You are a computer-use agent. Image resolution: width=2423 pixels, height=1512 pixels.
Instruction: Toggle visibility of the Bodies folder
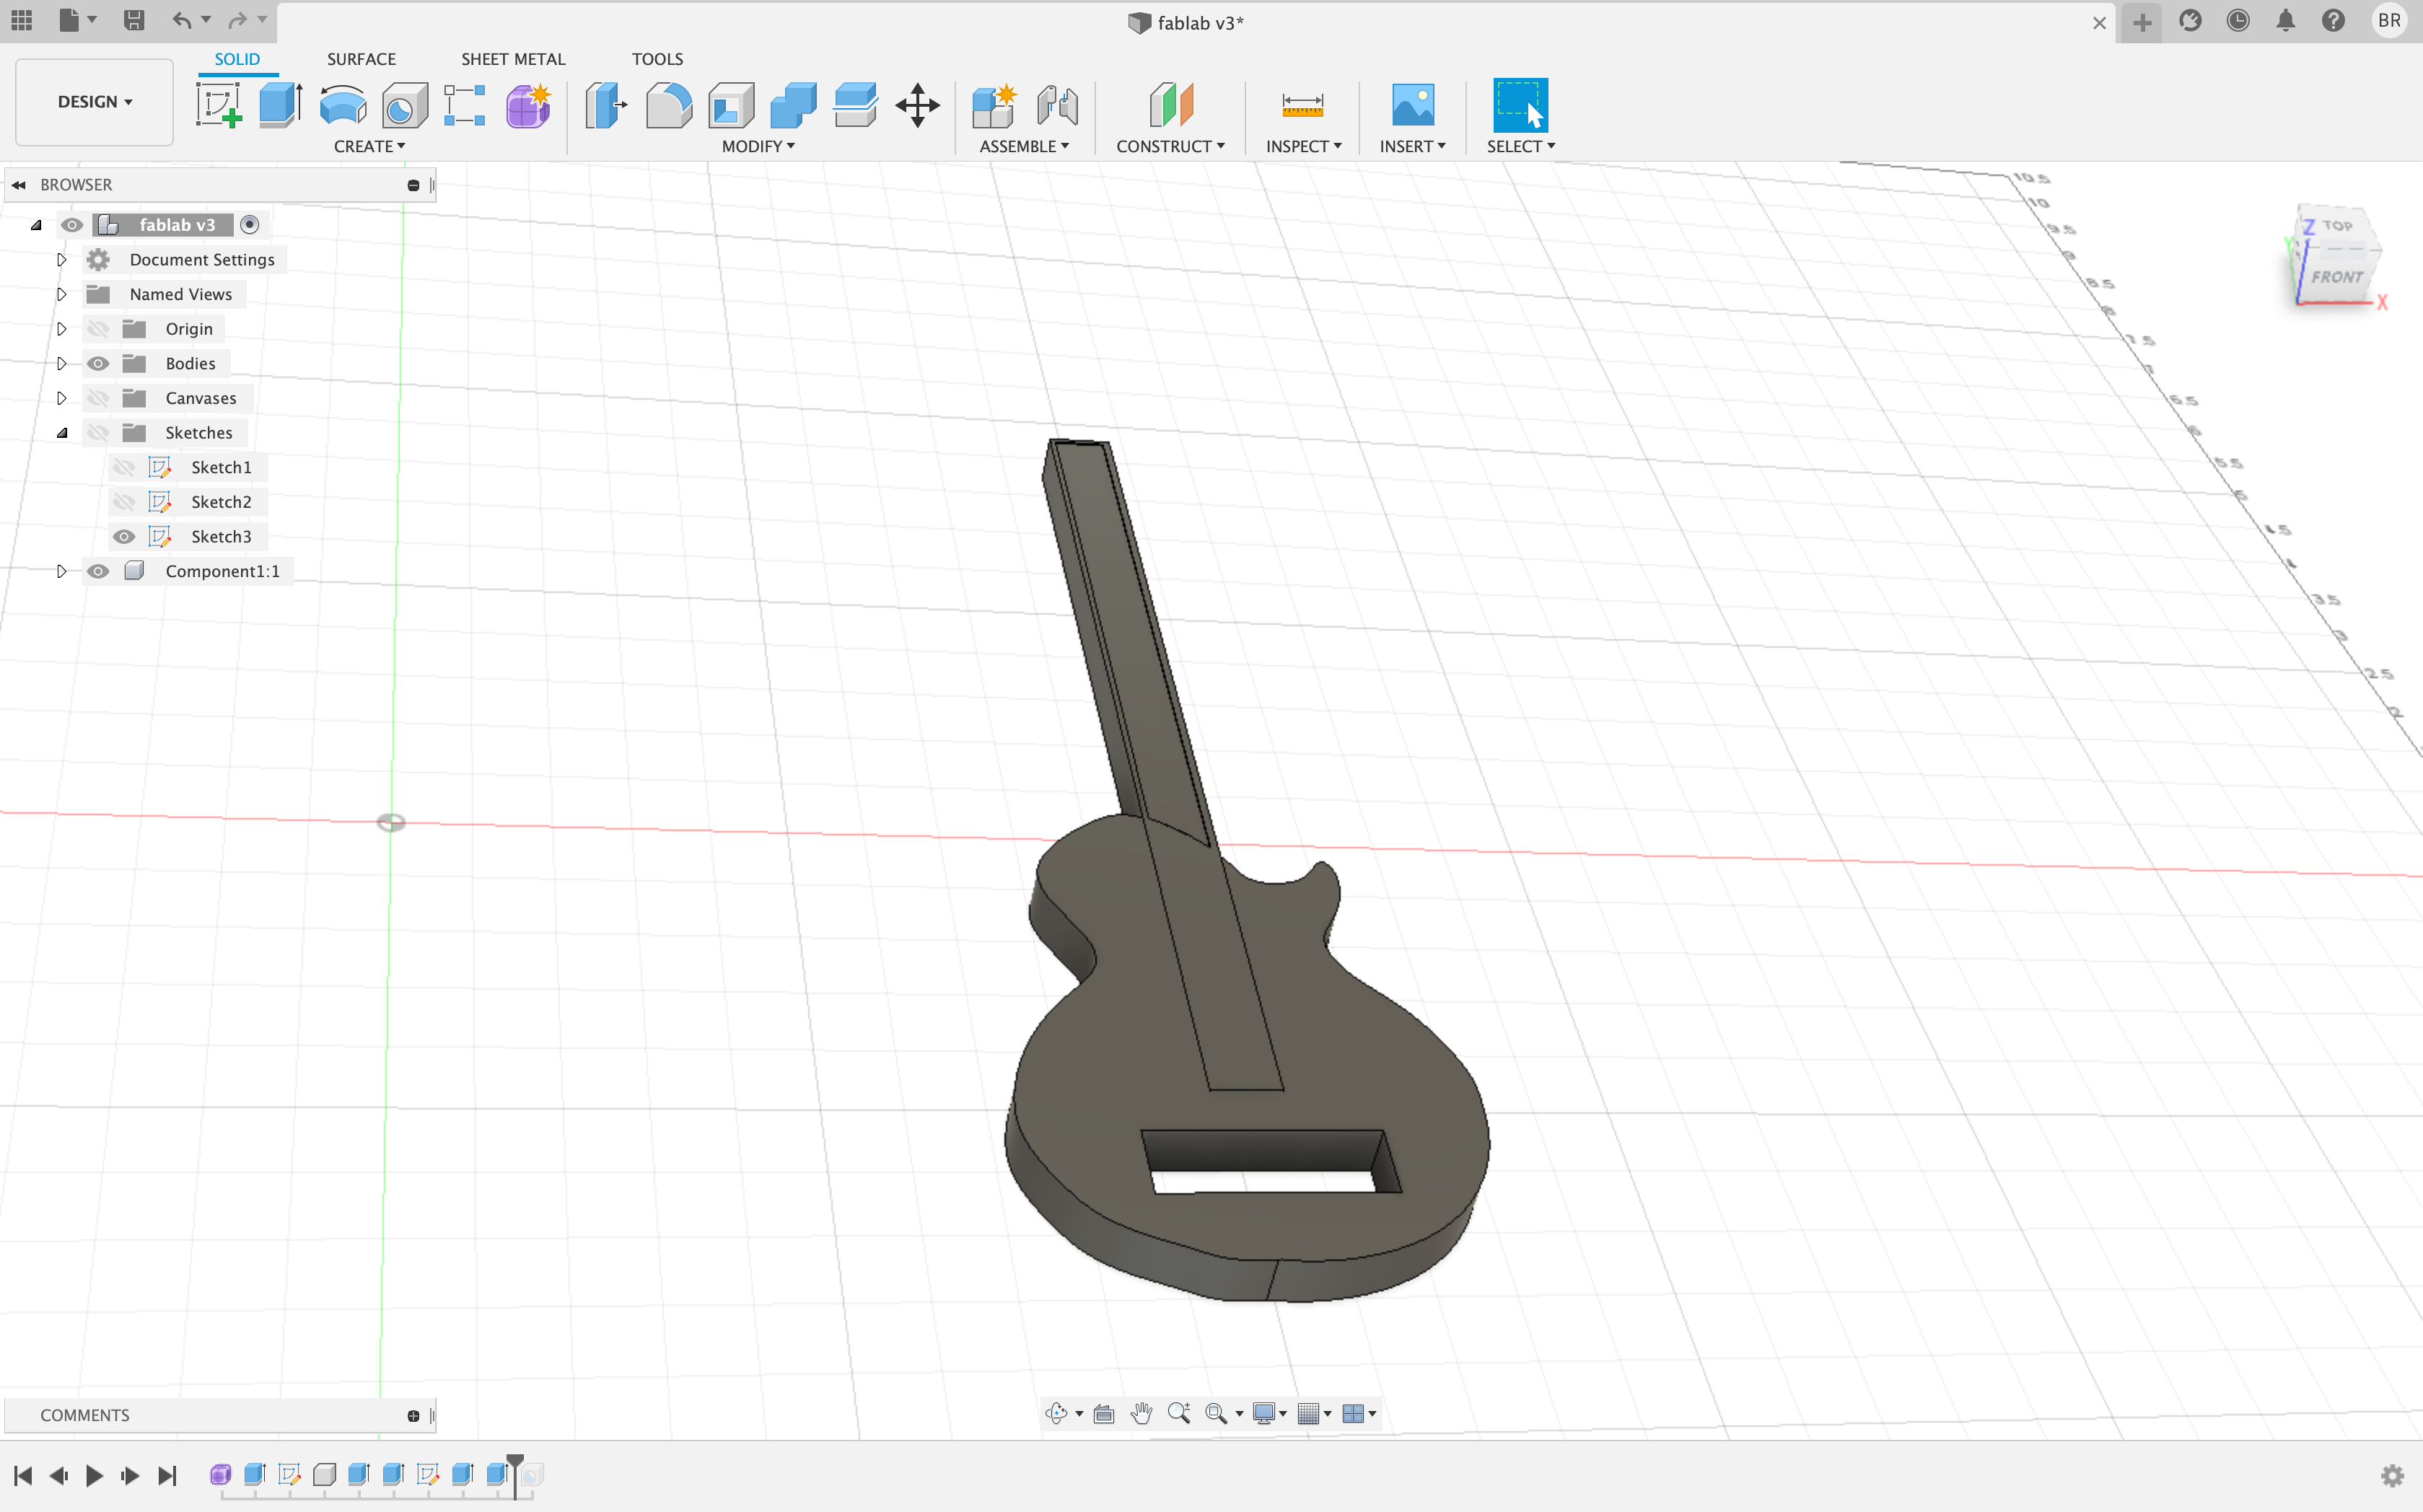tap(98, 363)
